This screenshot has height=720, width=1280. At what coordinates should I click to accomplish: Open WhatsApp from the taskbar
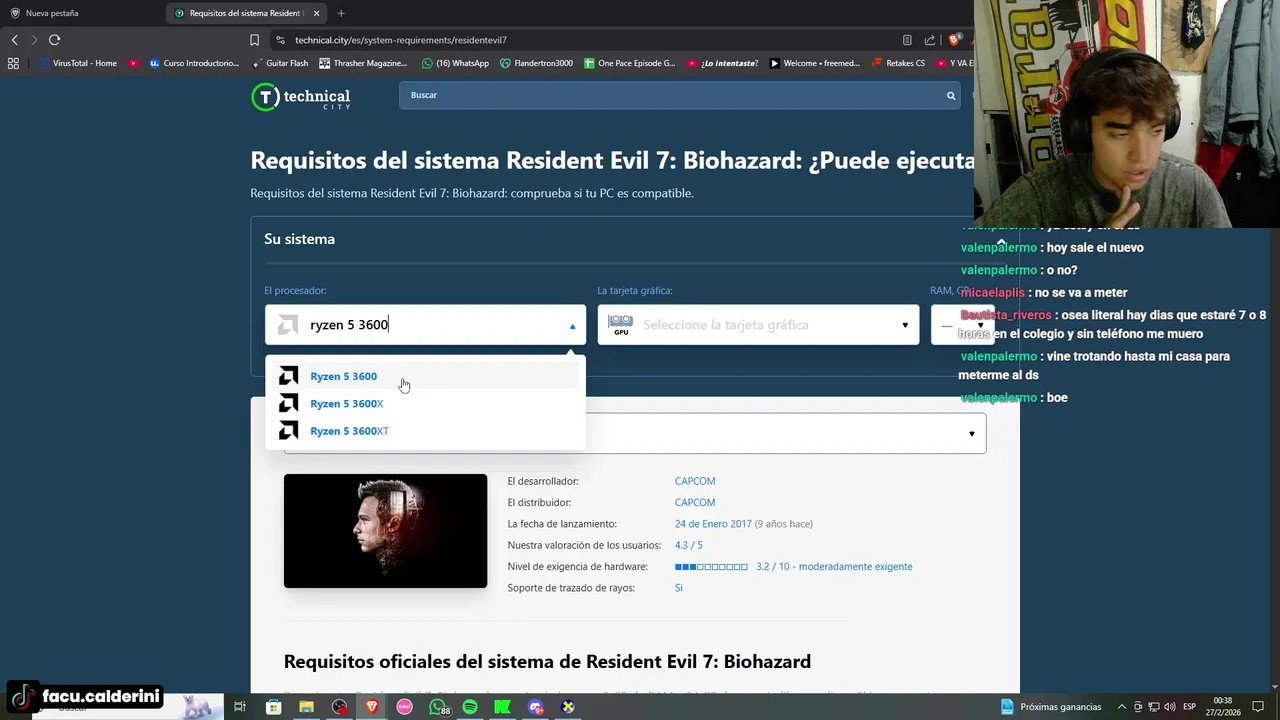[438, 707]
